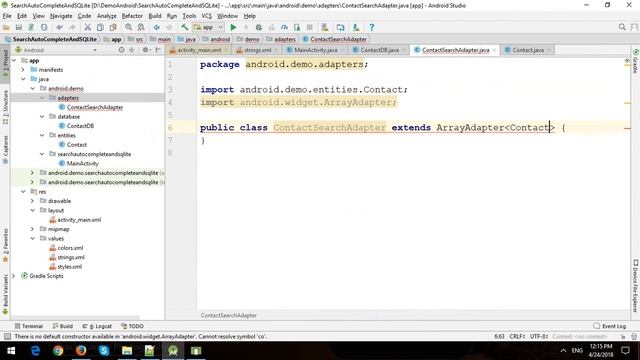Click scroll-from-source target icon in Project panel

pos(121,50)
